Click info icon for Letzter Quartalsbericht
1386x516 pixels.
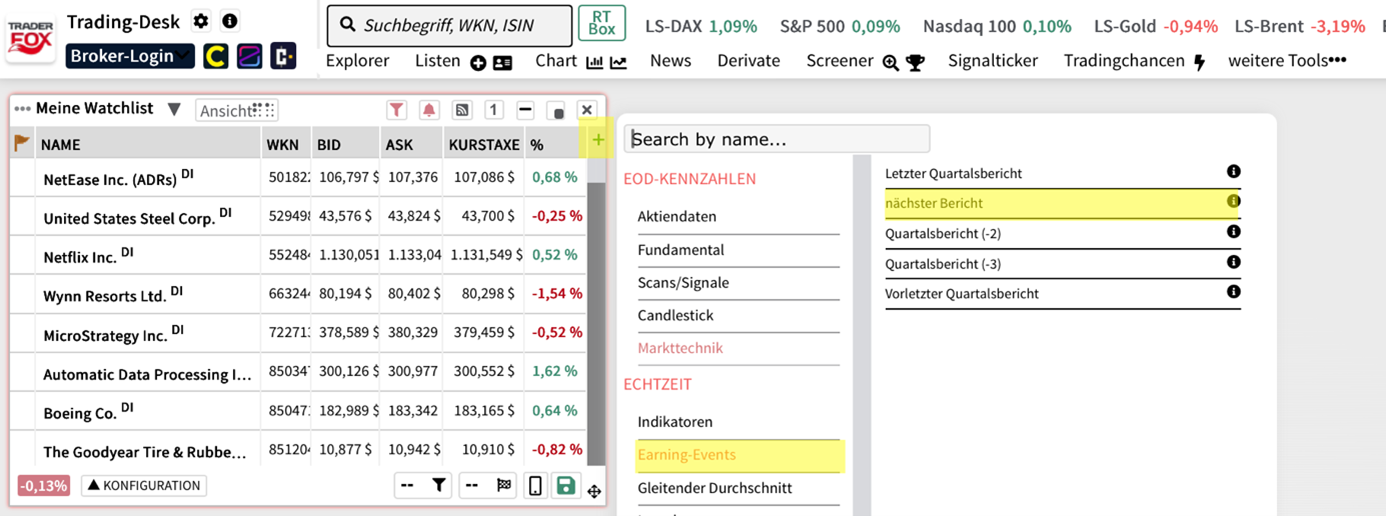click(x=1233, y=172)
